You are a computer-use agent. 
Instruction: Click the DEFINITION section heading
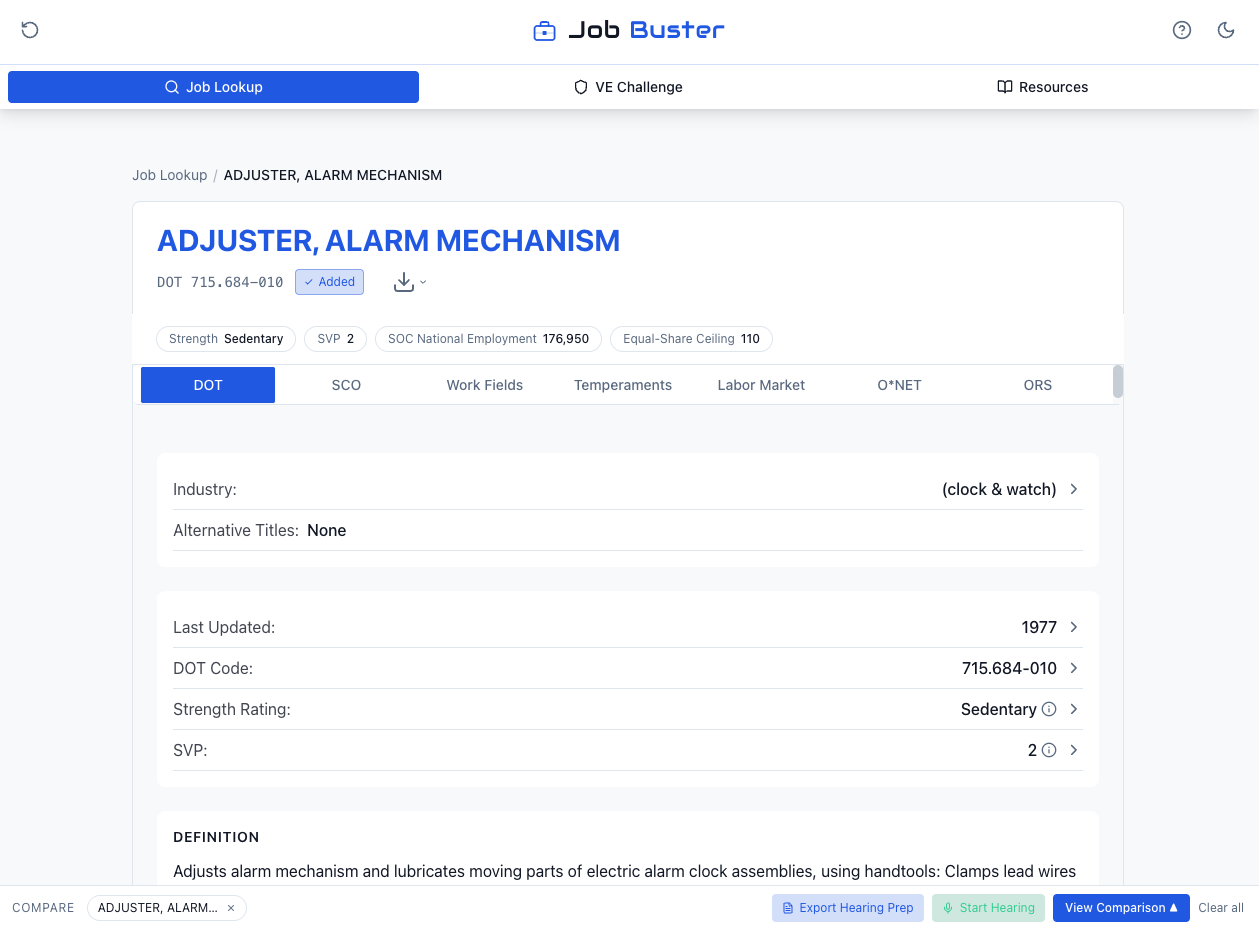pos(216,837)
